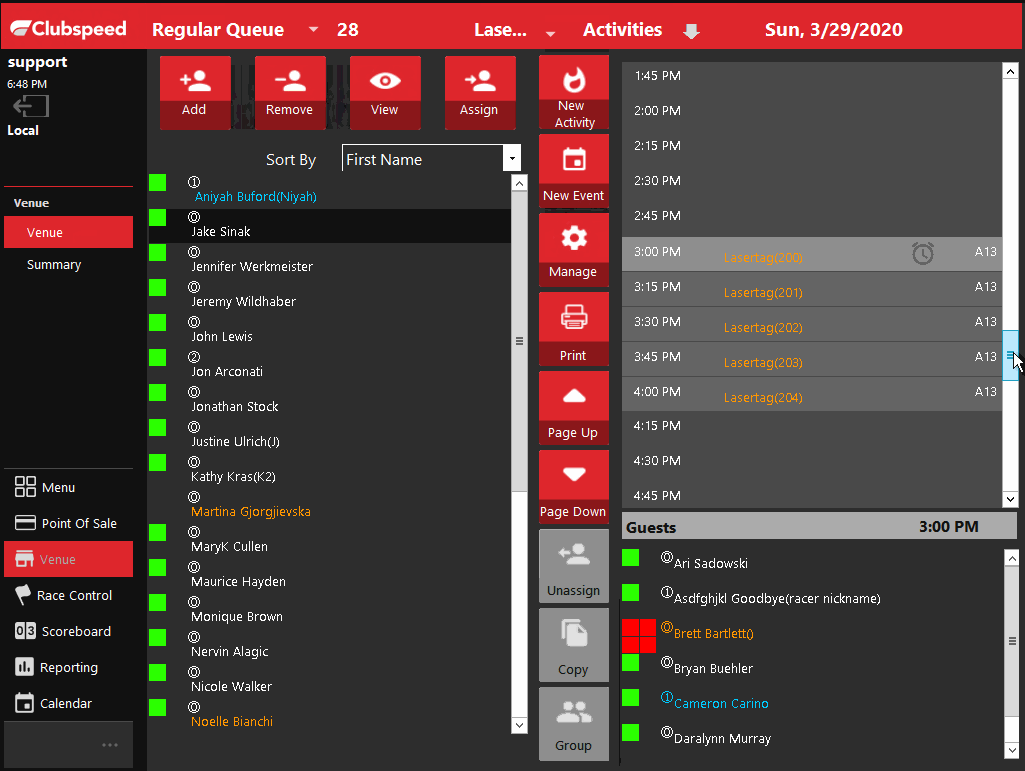Viewport: 1025px width, 771px height.
Task: Click the logout arrow icon under support
Action: 31,106
